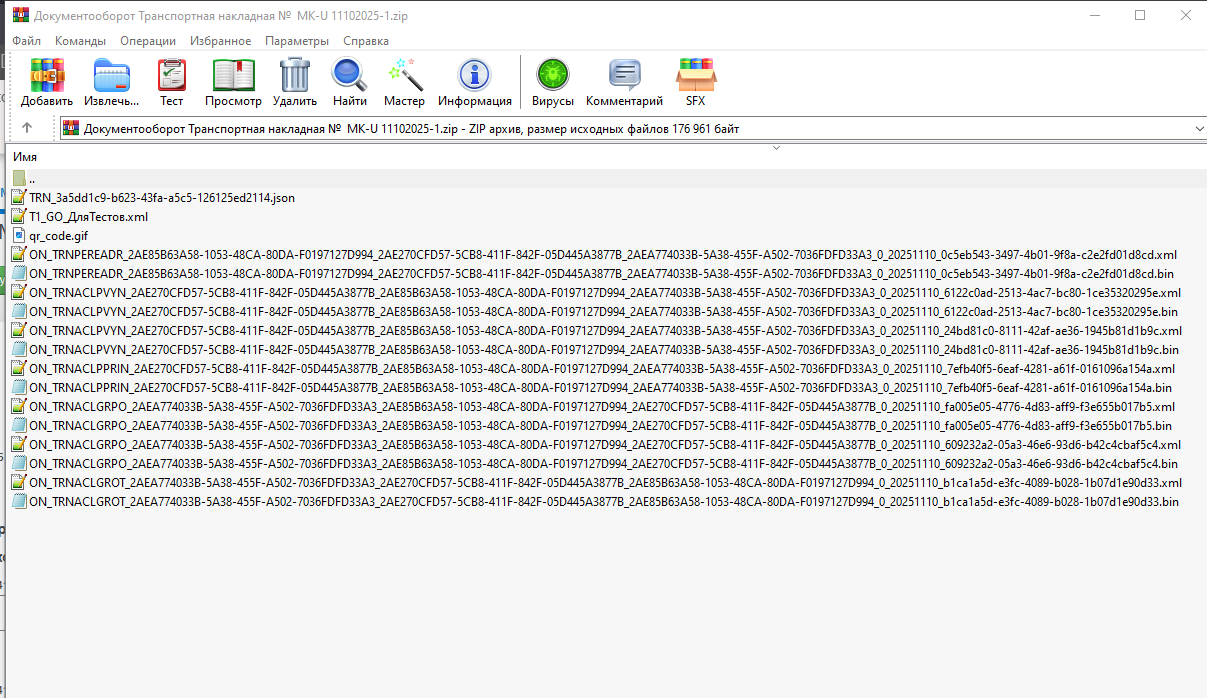Click the WinRAR title bar app icon

[x=20, y=15]
